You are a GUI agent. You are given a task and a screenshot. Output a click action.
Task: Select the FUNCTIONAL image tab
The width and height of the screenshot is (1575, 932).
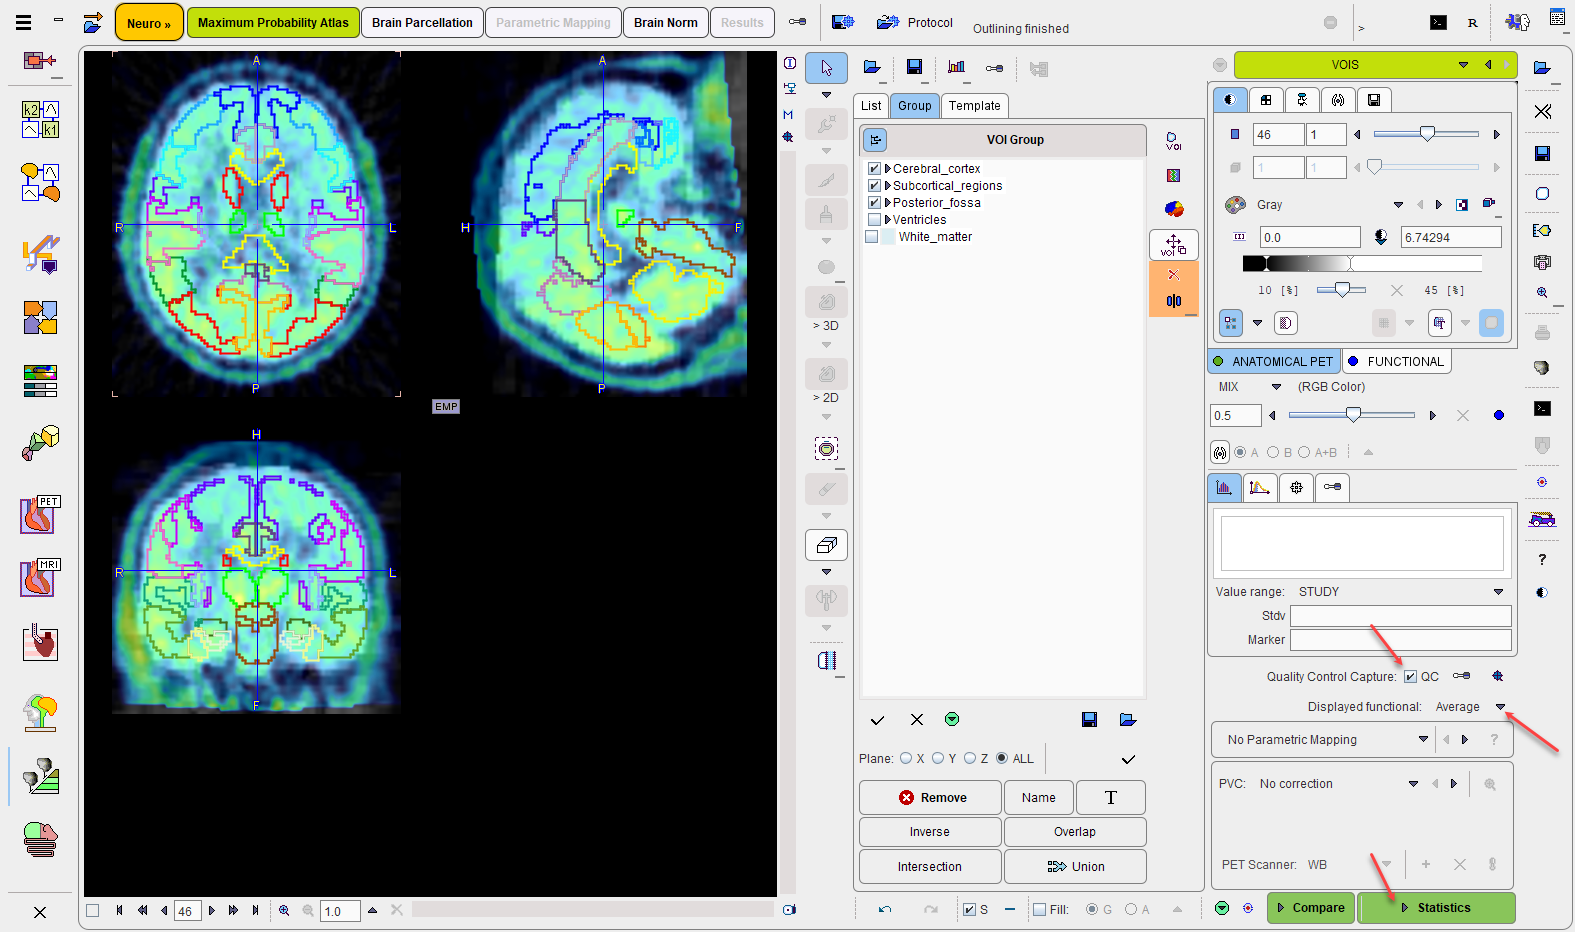(1396, 362)
